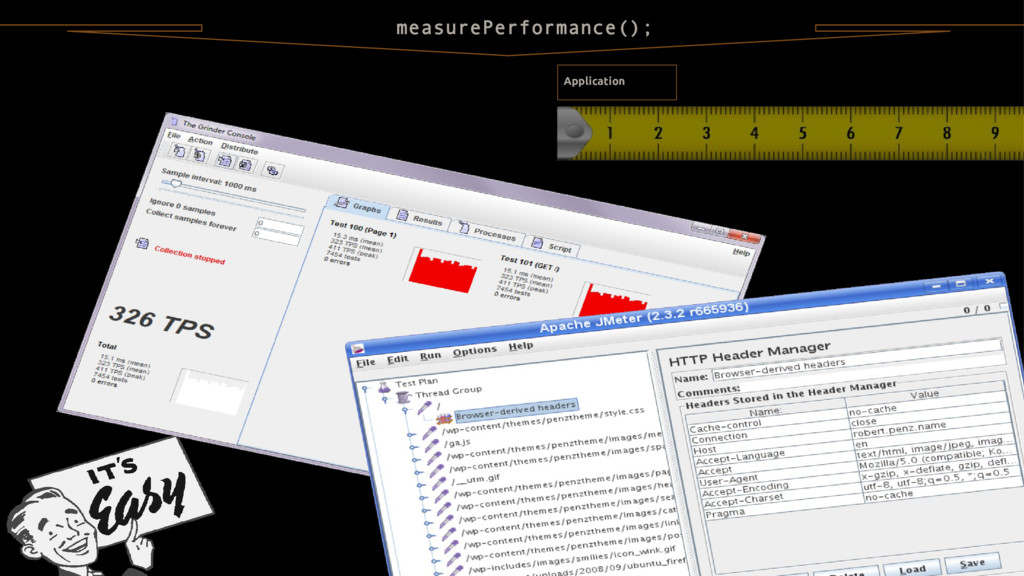1024x576 pixels.
Task: Select the '/ga.js' tree row
Action: click(457, 443)
